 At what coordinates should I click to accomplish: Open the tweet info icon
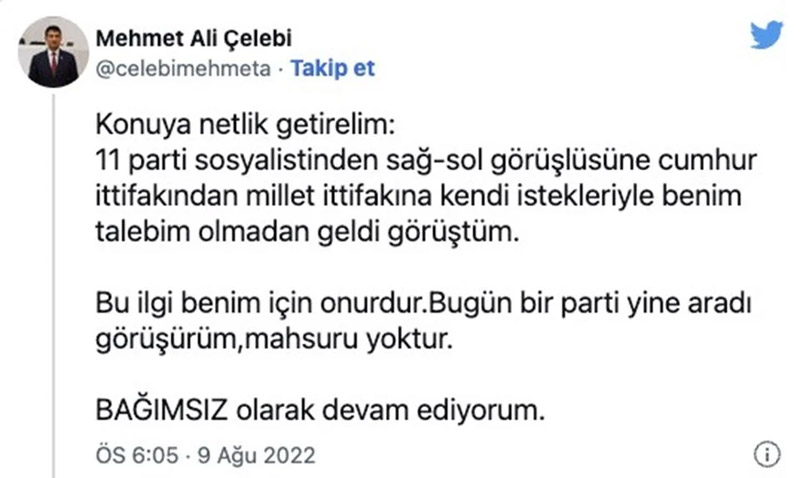click(767, 454)
